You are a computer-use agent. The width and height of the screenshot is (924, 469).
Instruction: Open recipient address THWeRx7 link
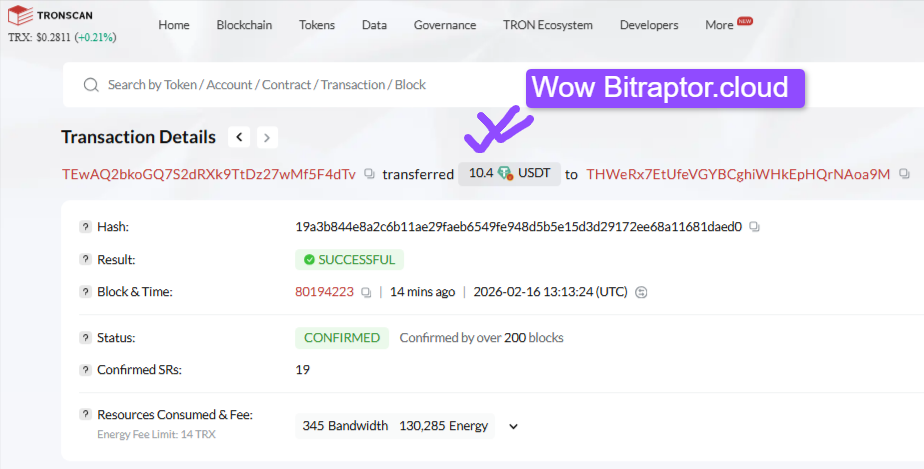[737, 174]
